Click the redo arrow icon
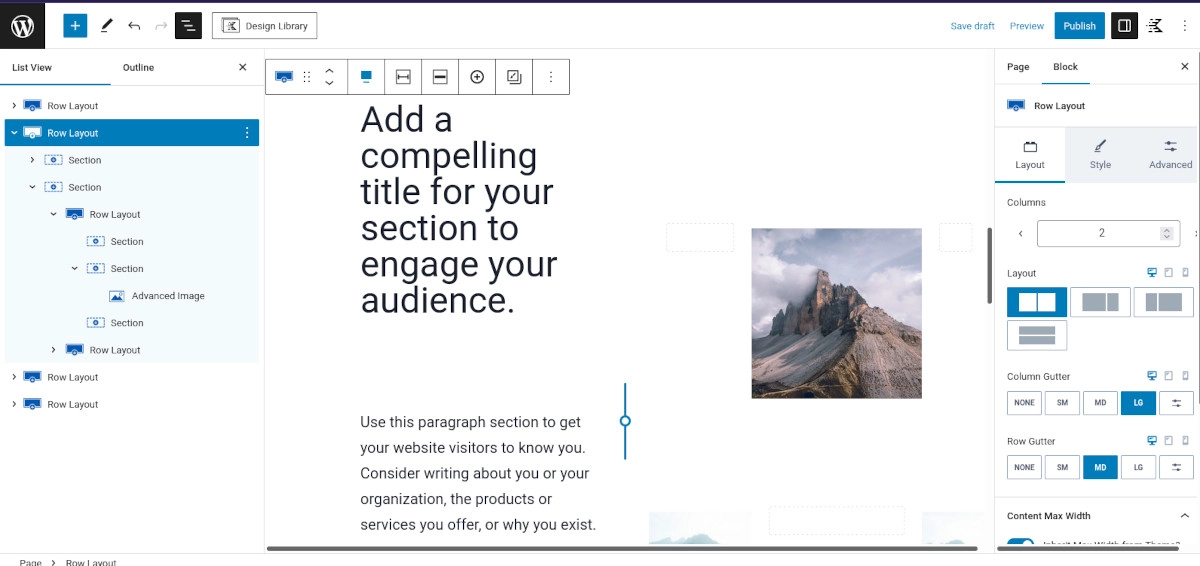 tap(161, 26)
